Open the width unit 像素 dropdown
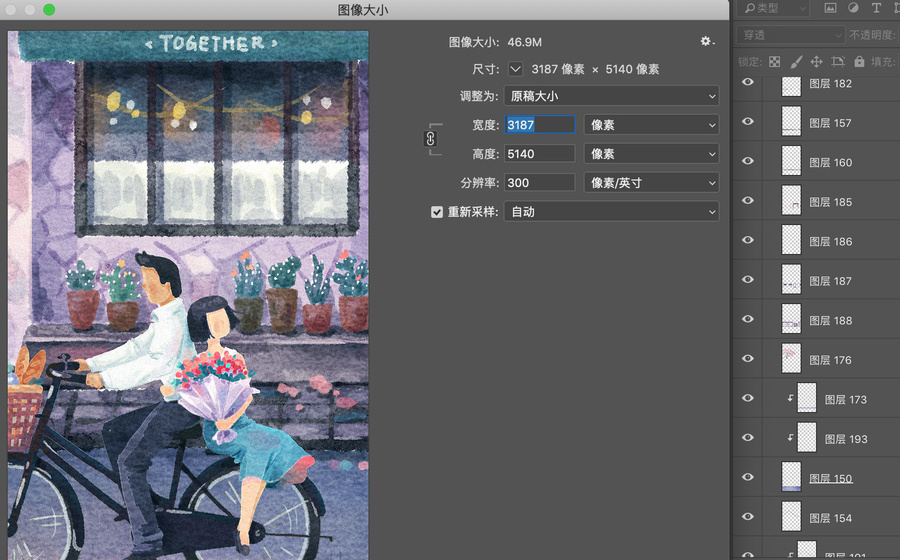The image size is (900, 560). tap(651, 125)
